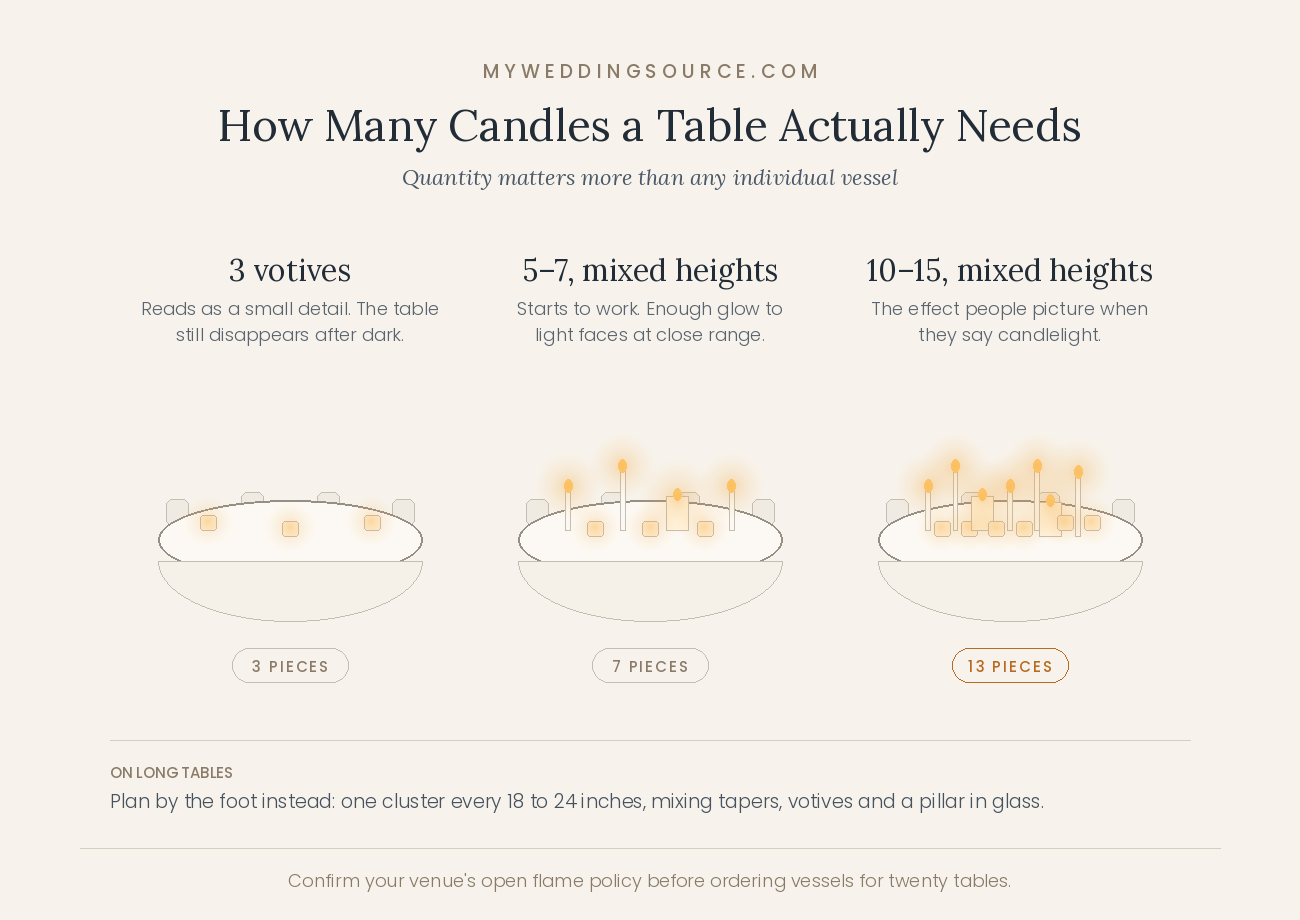Click the rightmost tall taper on the 13-piece table
The image size is (1300, 920).
click(x=1078, y=501)
